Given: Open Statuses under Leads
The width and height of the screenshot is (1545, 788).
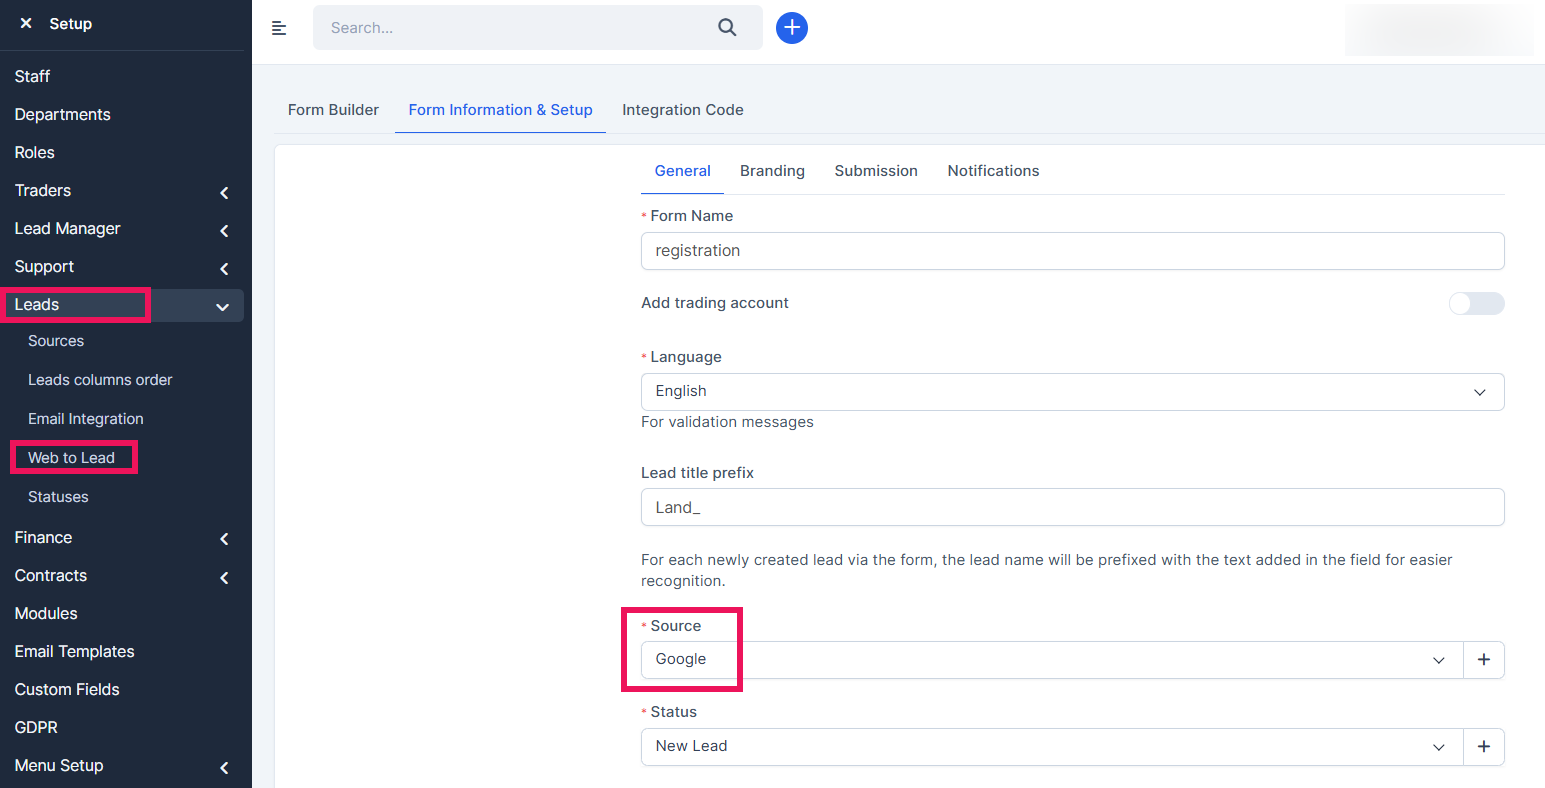Looking at the screenshot, I should point(58,497).
